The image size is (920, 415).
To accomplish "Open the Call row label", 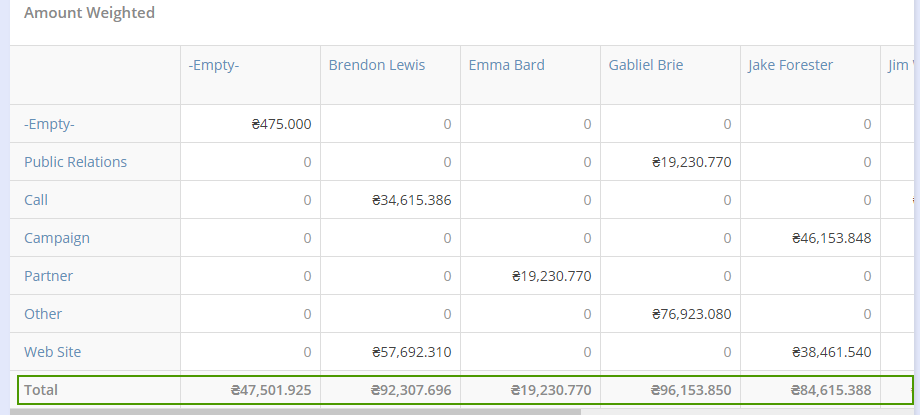I will click(x=36, y=200).
